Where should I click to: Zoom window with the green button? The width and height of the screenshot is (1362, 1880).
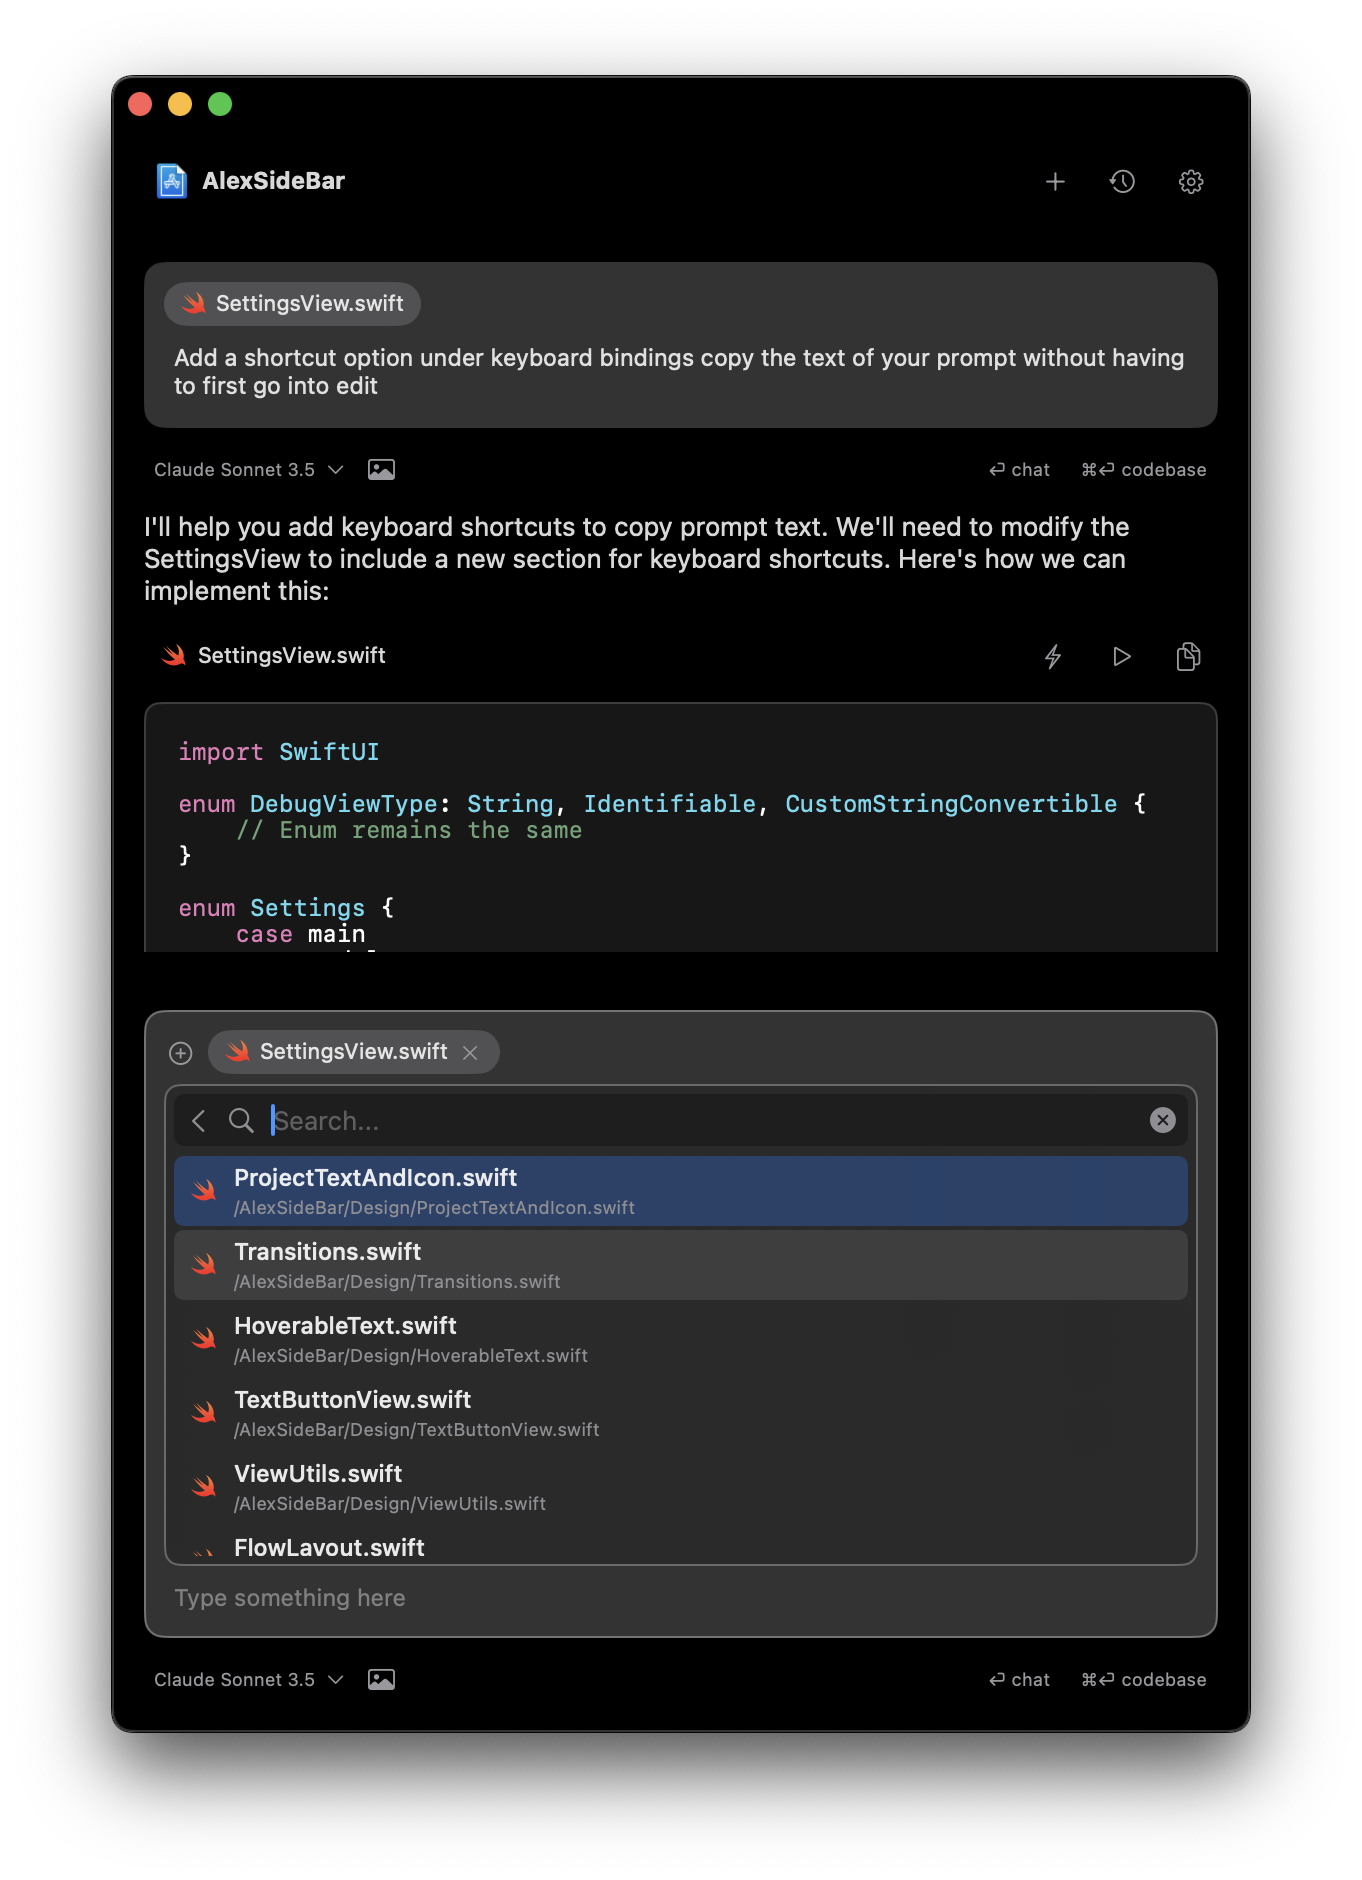click(x=220, y=104)
